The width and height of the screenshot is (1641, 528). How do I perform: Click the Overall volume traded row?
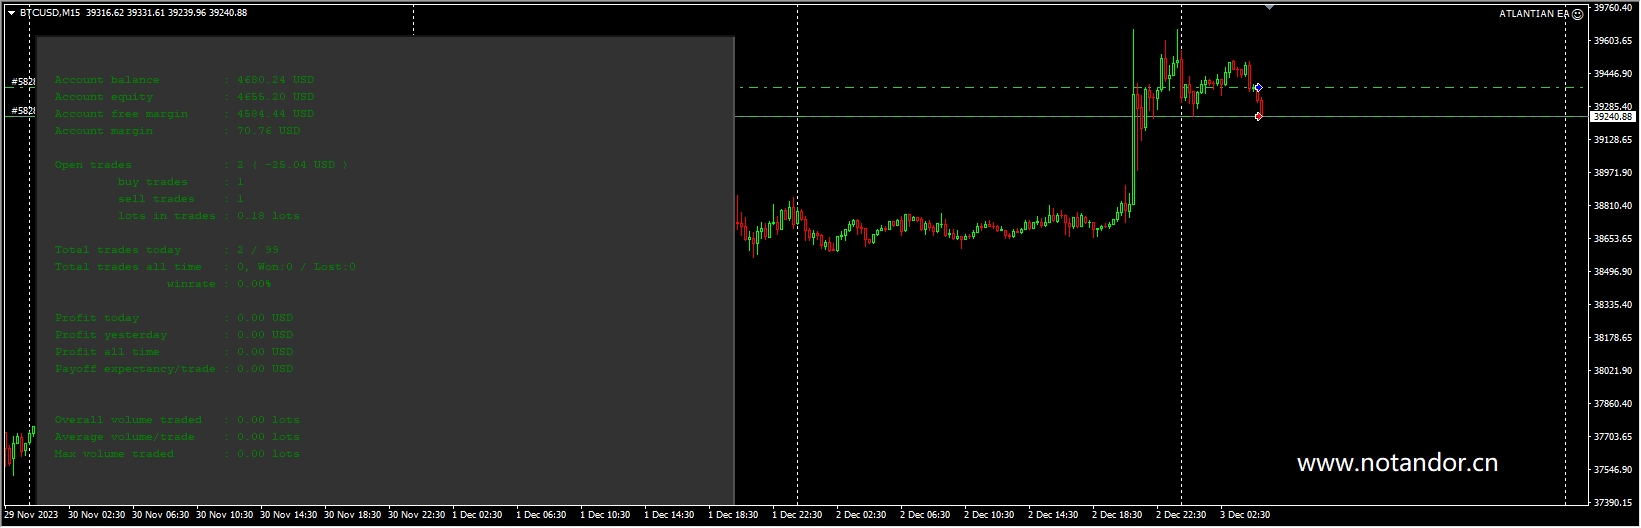click(x=177, y=420)
